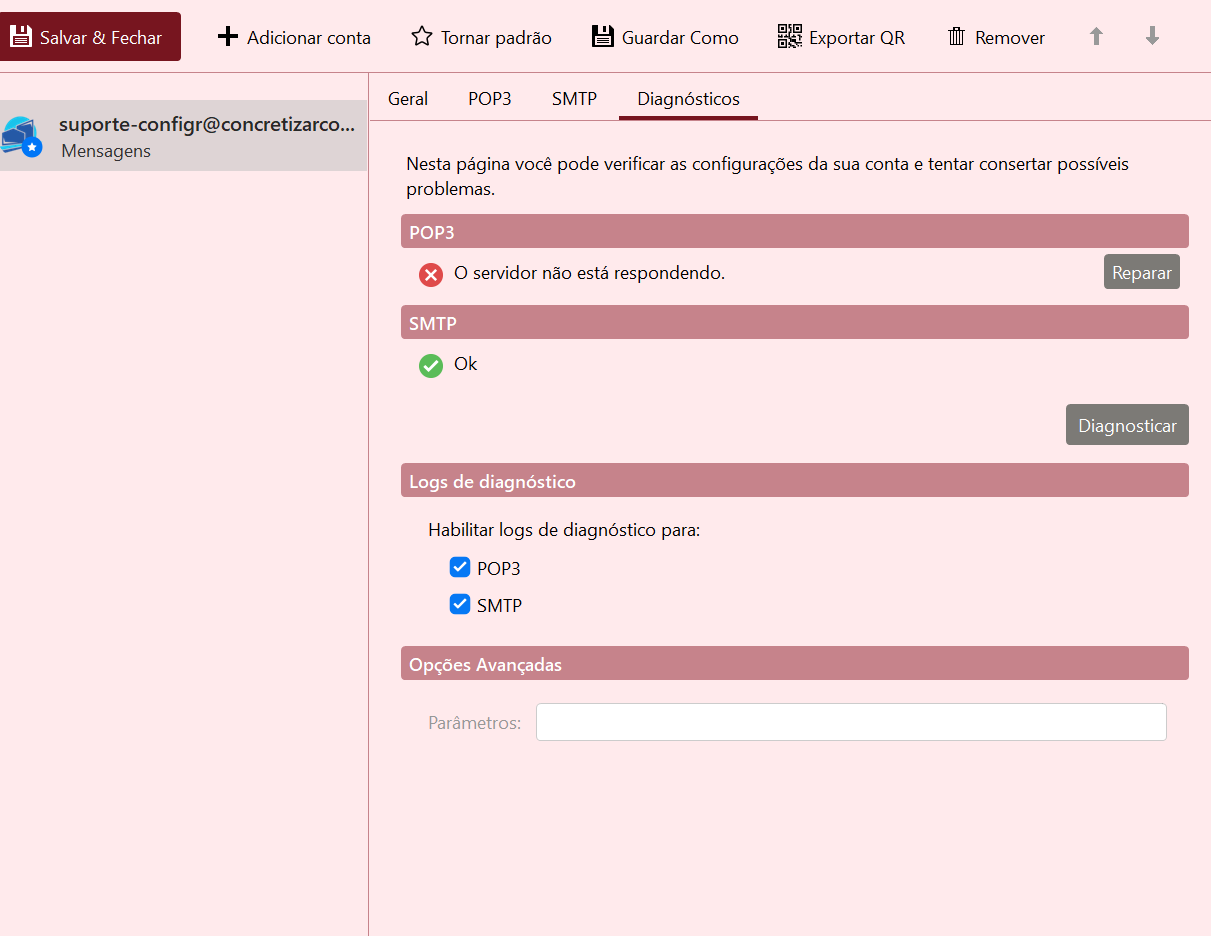Image resolution: width=1211 pixels, height=936 pixels.
Task: Run the Diagnosticar button
Action: pos(1127,425)
